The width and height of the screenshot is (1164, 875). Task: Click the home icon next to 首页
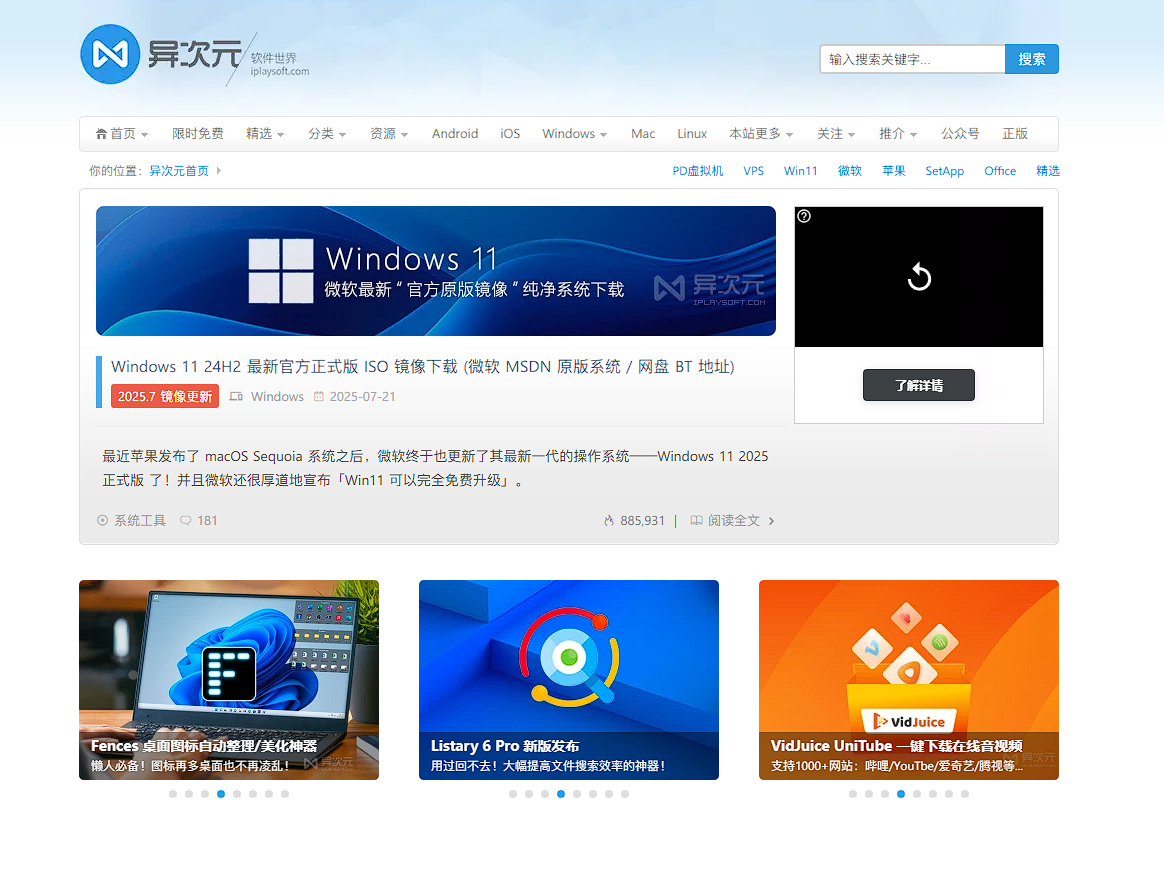[x=101, y=134]
